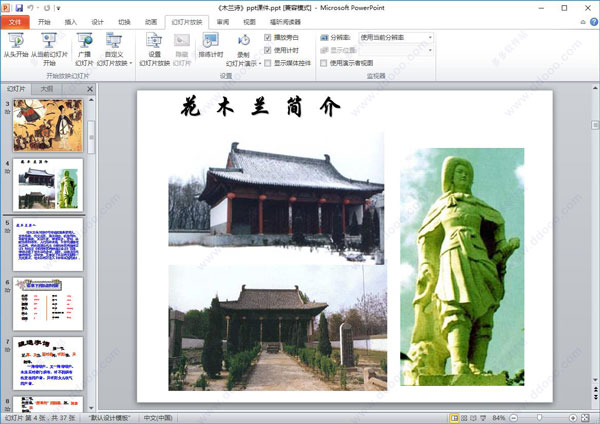Click zoom slider handle in status bar
The image size is (600, 424).
(x=539, y=418)
